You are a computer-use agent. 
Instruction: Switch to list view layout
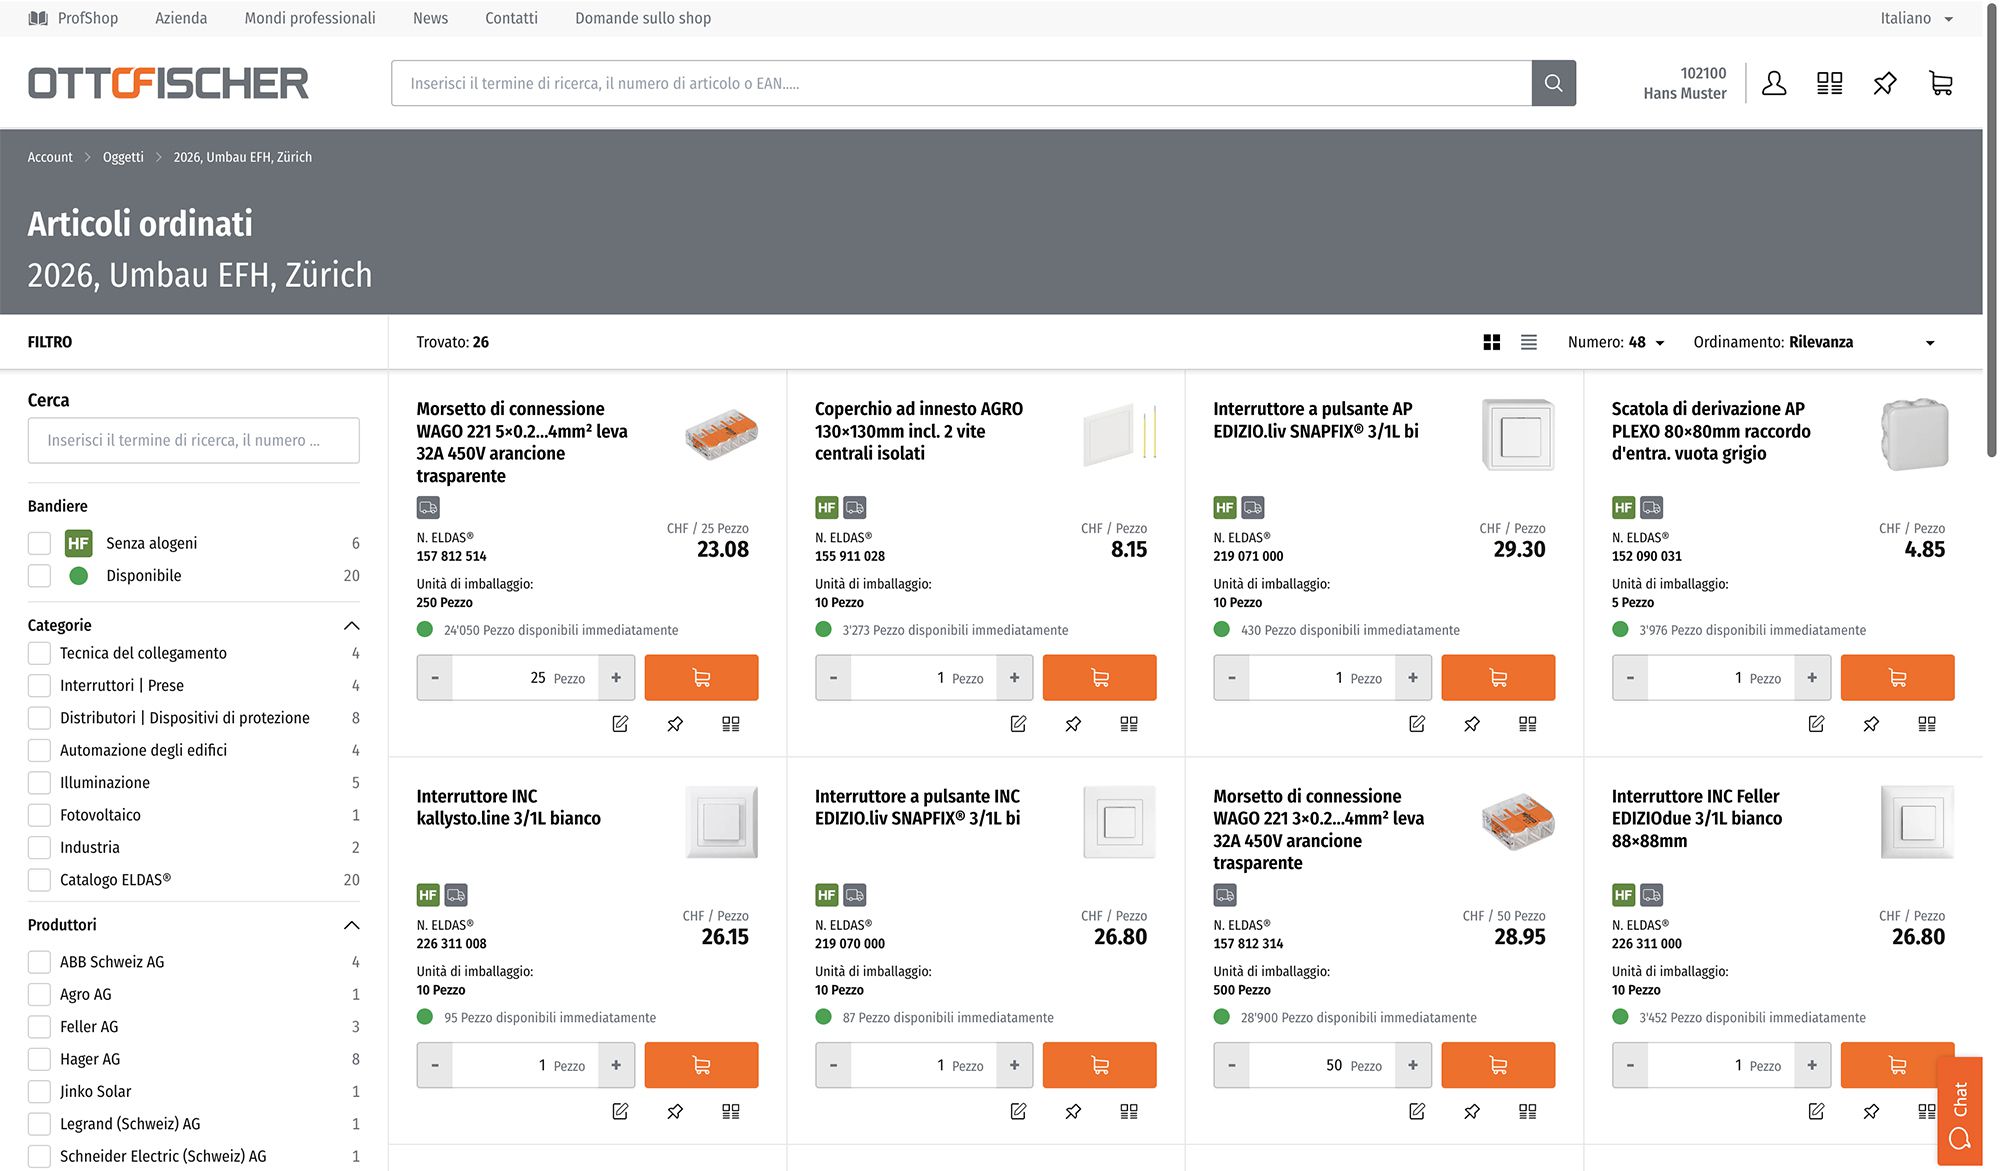click(x=1528, y=342)
